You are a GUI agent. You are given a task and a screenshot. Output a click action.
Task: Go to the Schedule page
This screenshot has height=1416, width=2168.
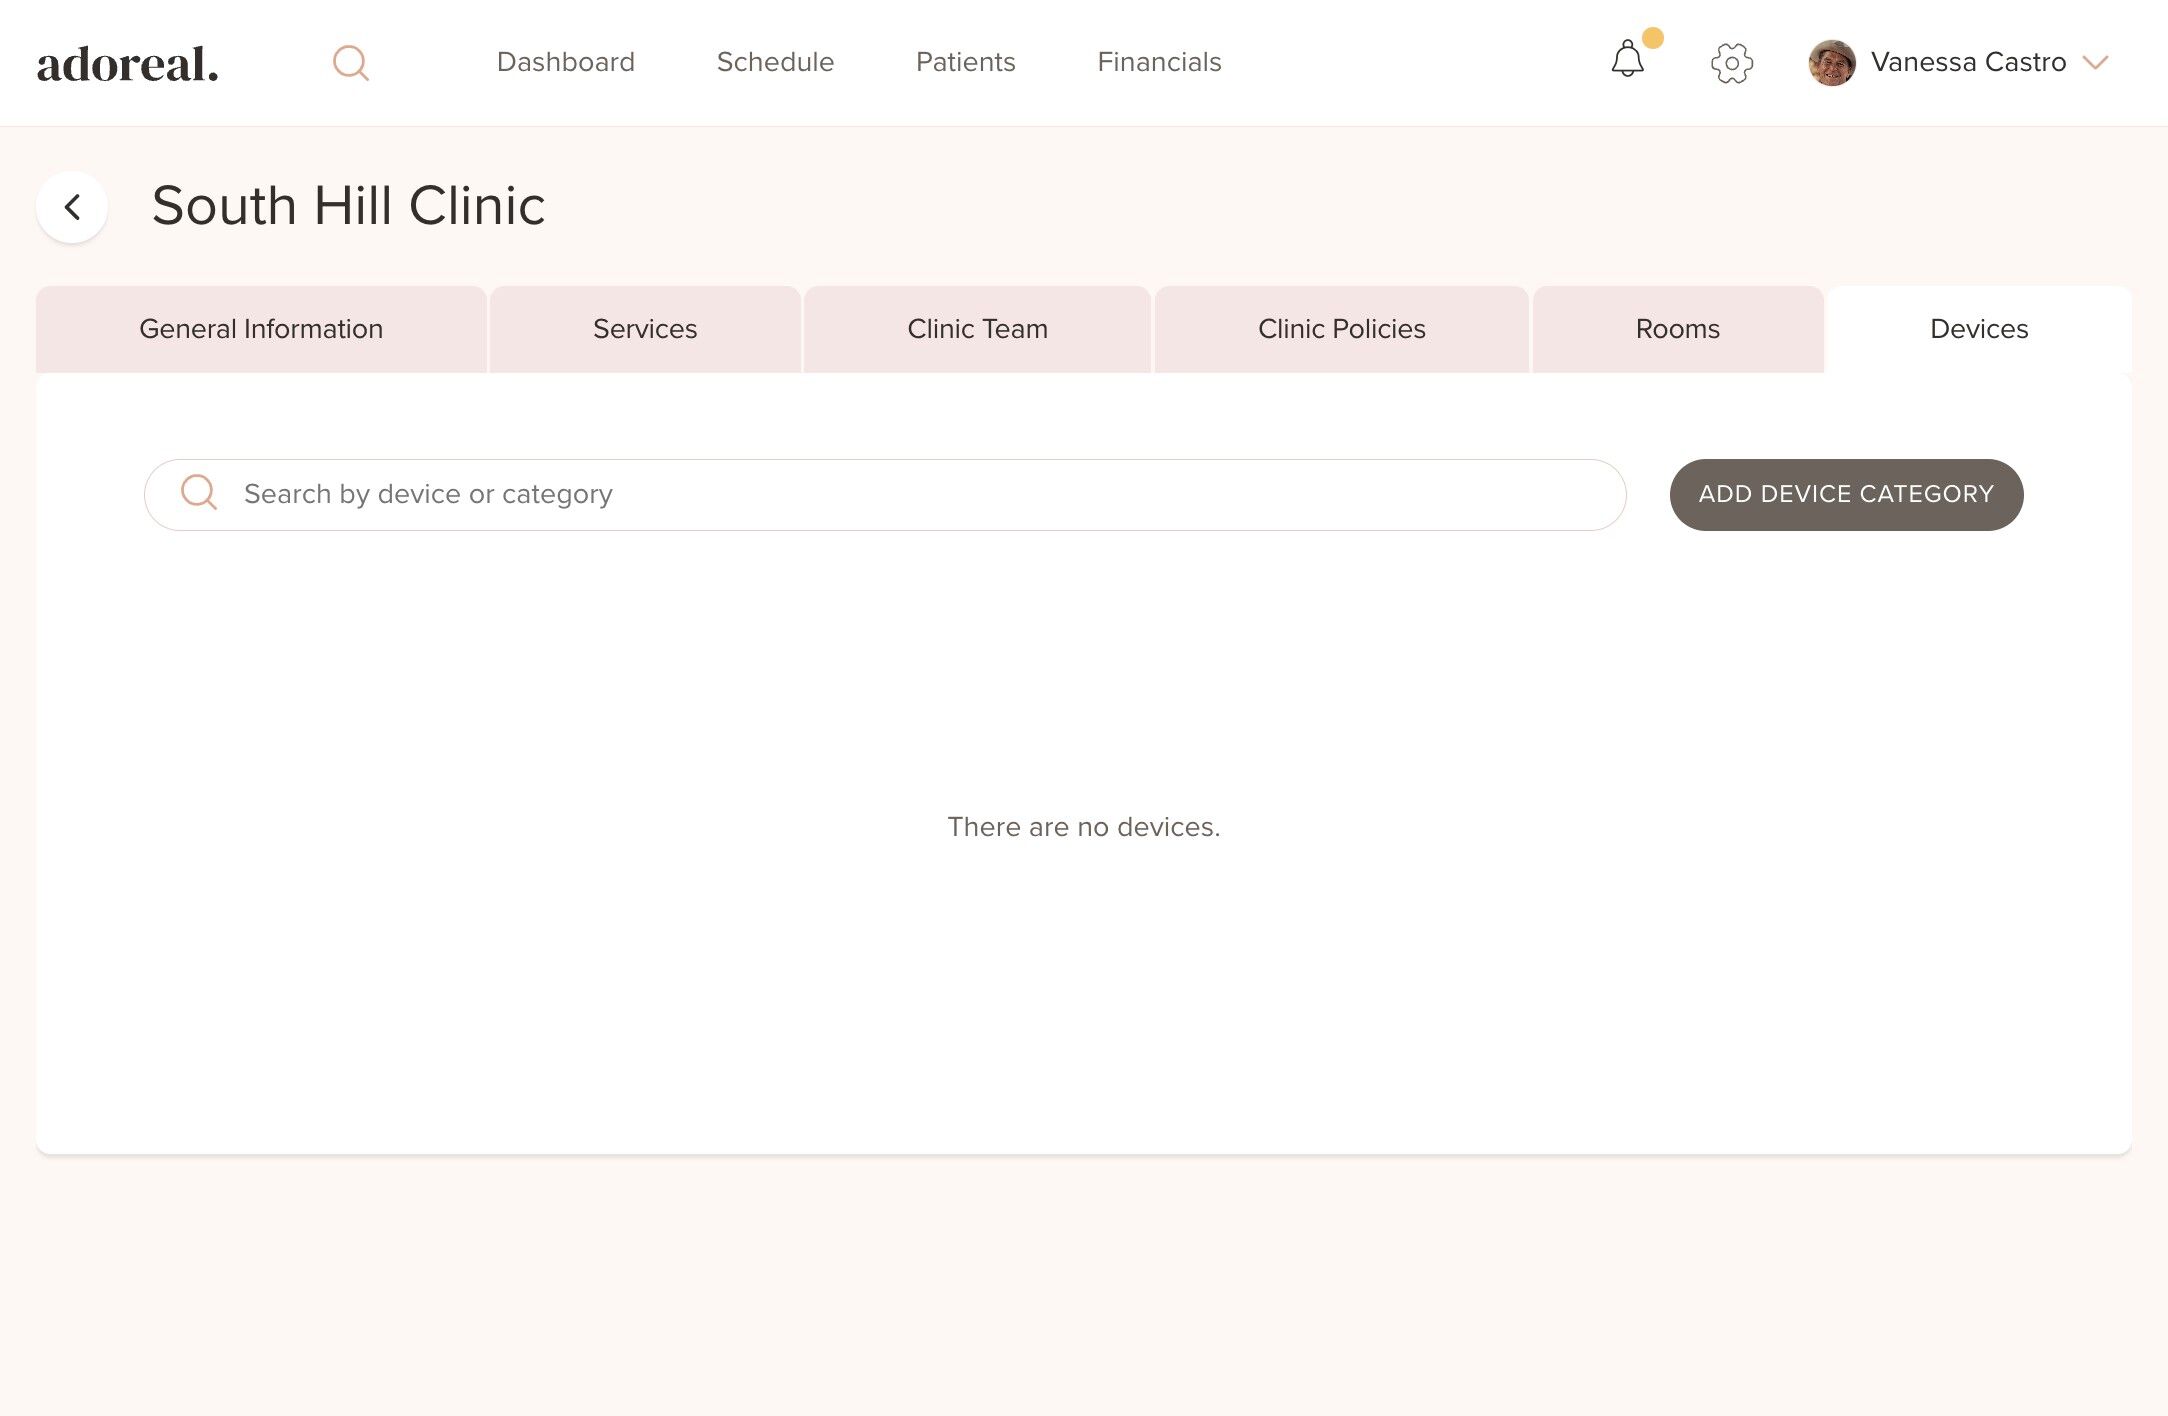(775, 62)
